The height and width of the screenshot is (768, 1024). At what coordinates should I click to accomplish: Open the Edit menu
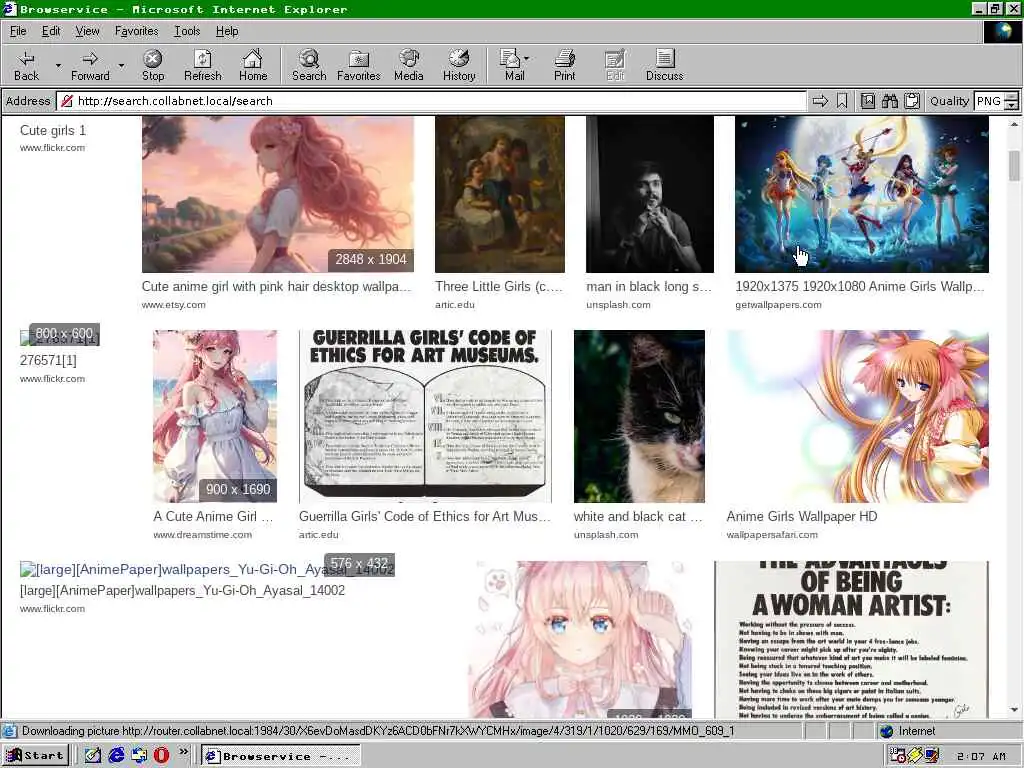[x=51, y=31]
